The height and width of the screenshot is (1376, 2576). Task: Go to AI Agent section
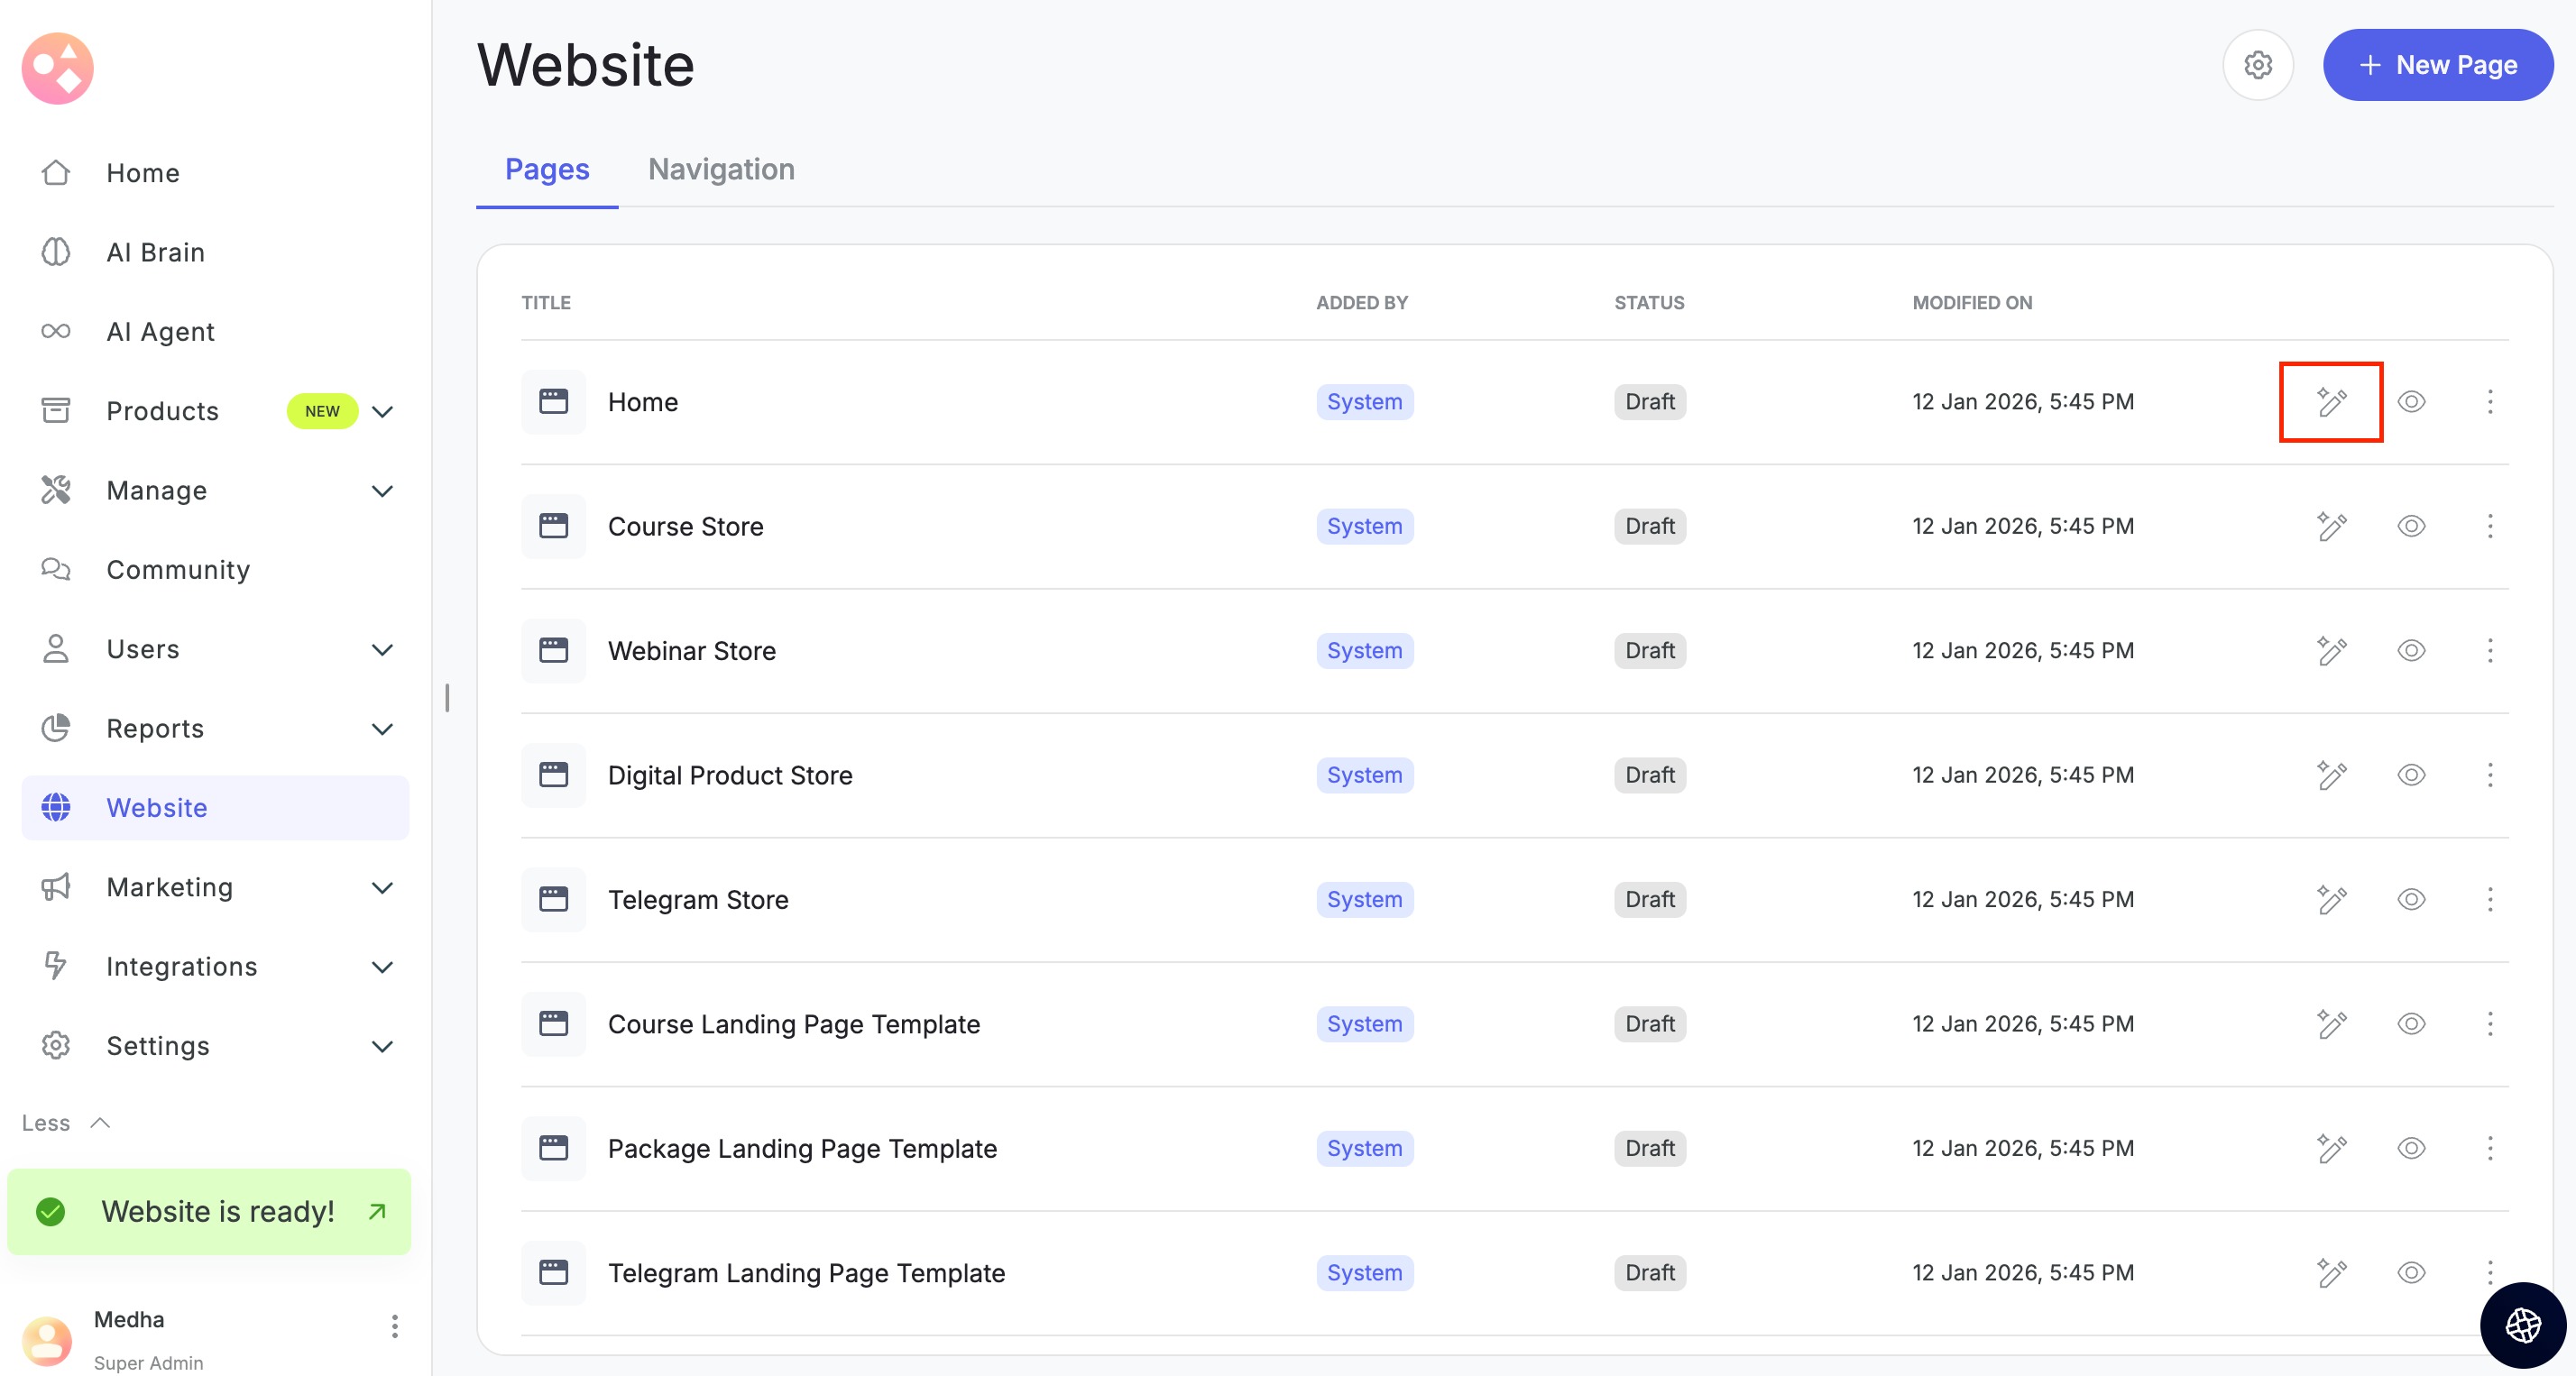(160, 331)
